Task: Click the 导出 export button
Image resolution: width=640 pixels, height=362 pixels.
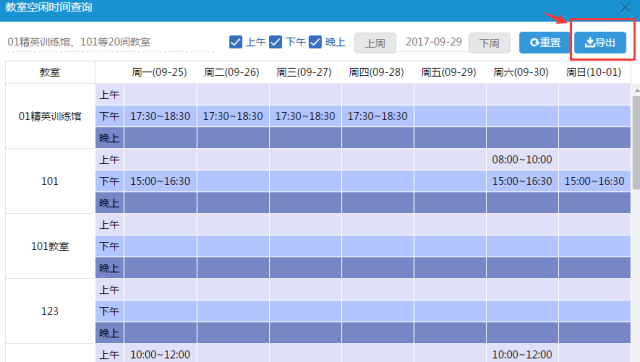Action: [600, 42]
